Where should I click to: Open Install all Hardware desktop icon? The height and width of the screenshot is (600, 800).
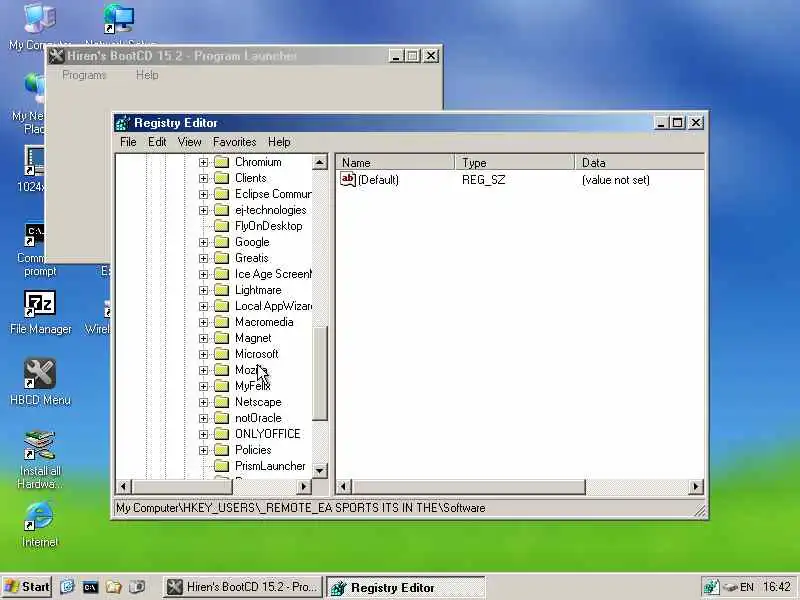[40, 445]
